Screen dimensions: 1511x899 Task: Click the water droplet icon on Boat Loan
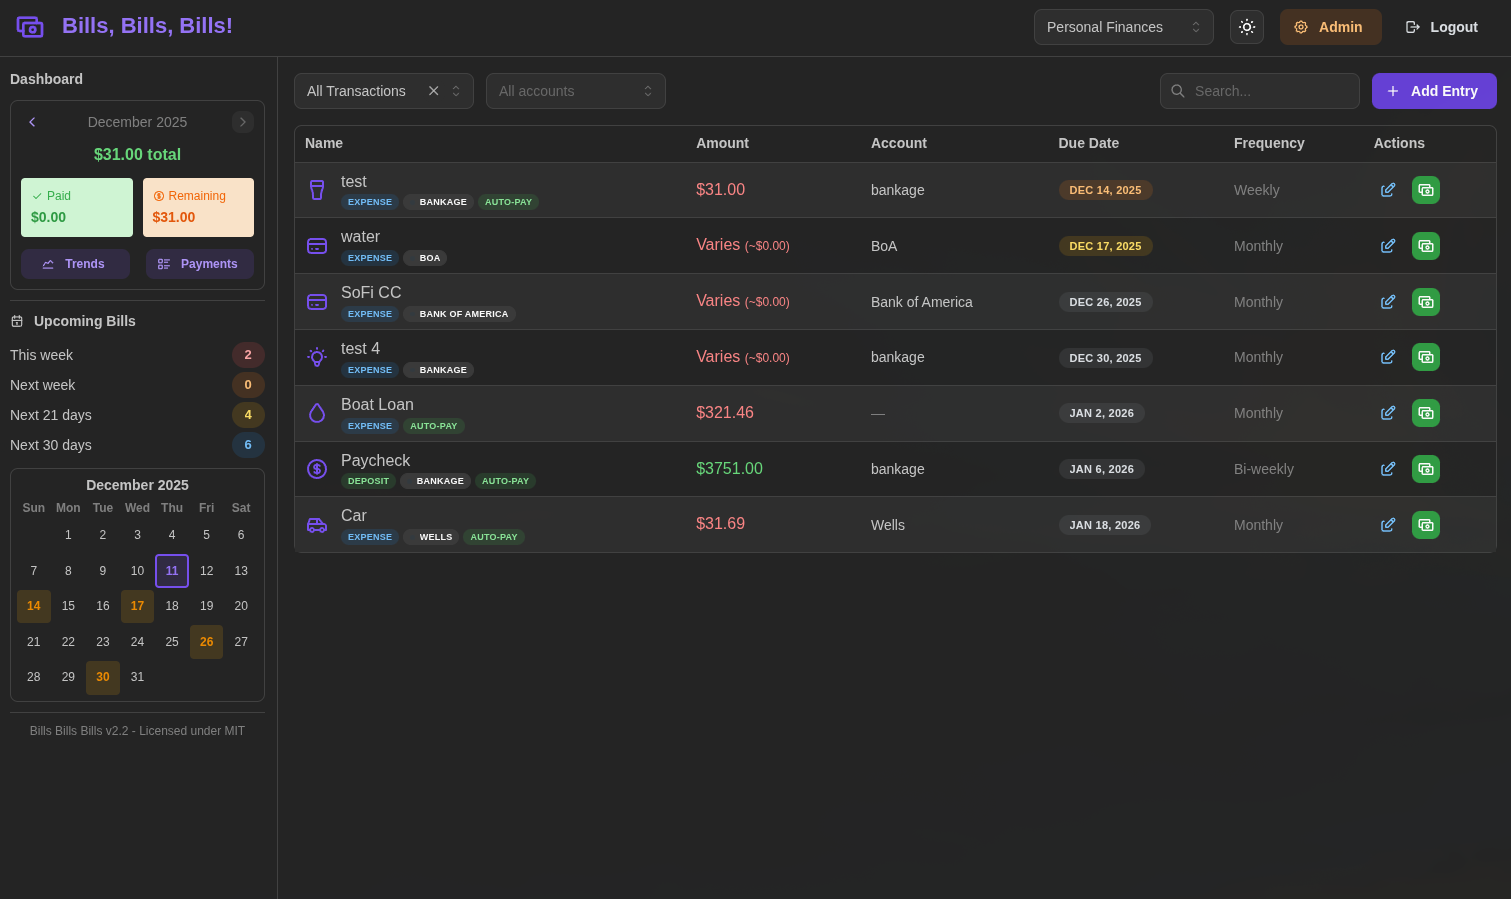317,412
